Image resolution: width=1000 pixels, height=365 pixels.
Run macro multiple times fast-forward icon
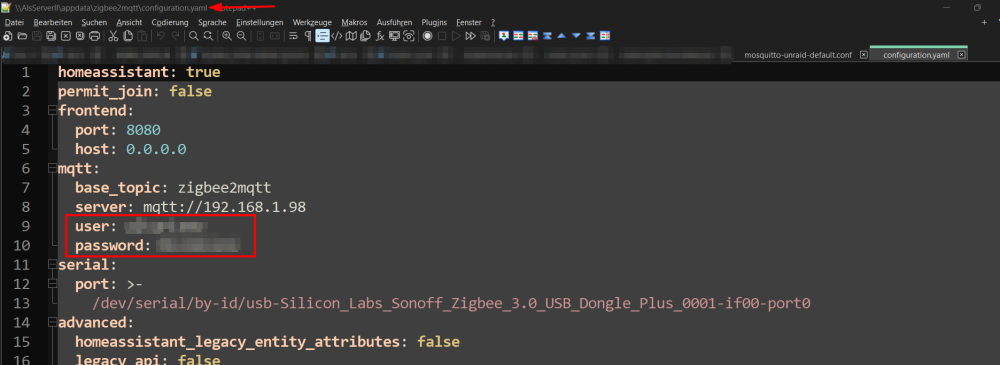(471, 36)
